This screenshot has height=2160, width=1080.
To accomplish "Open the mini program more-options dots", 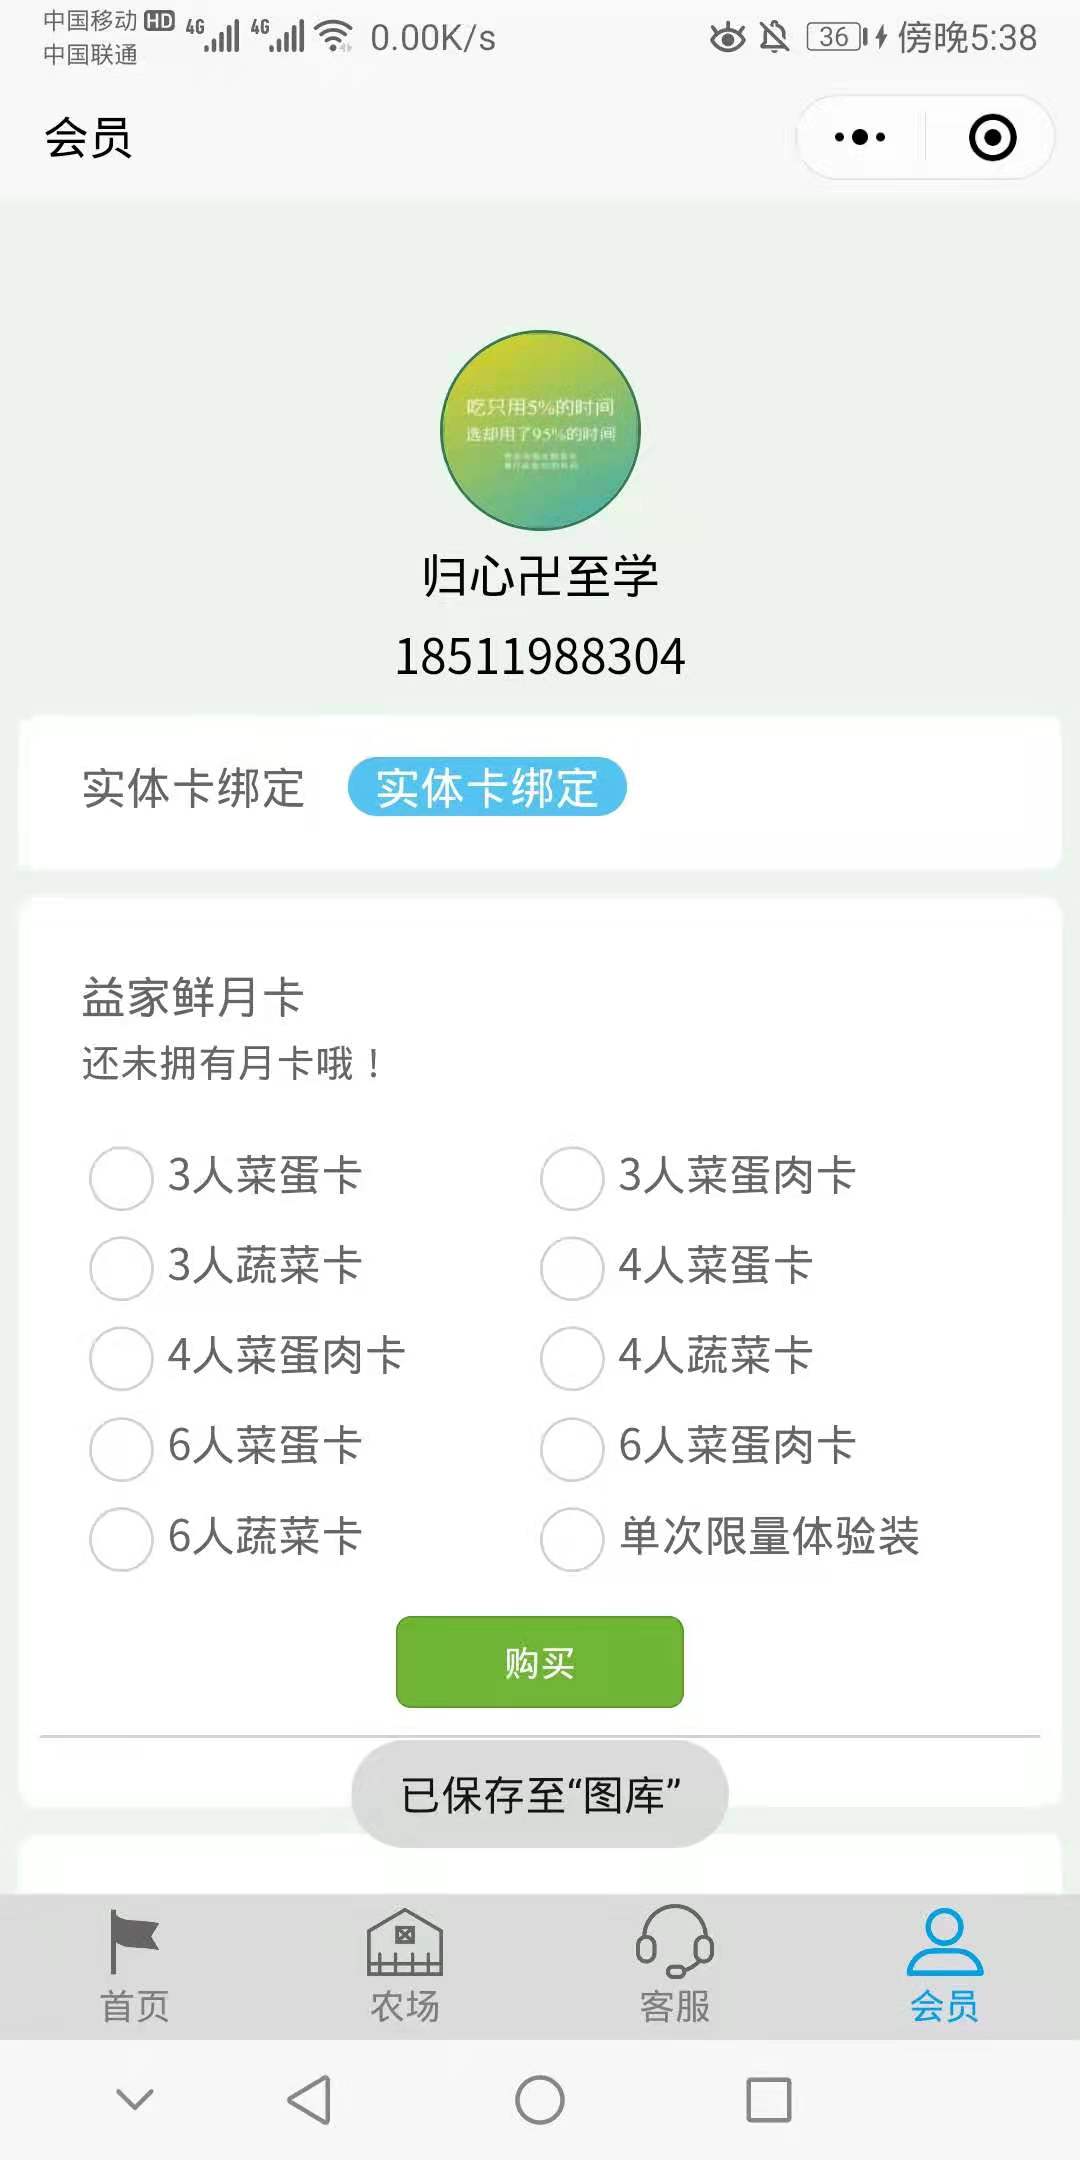I will [860, 137].
